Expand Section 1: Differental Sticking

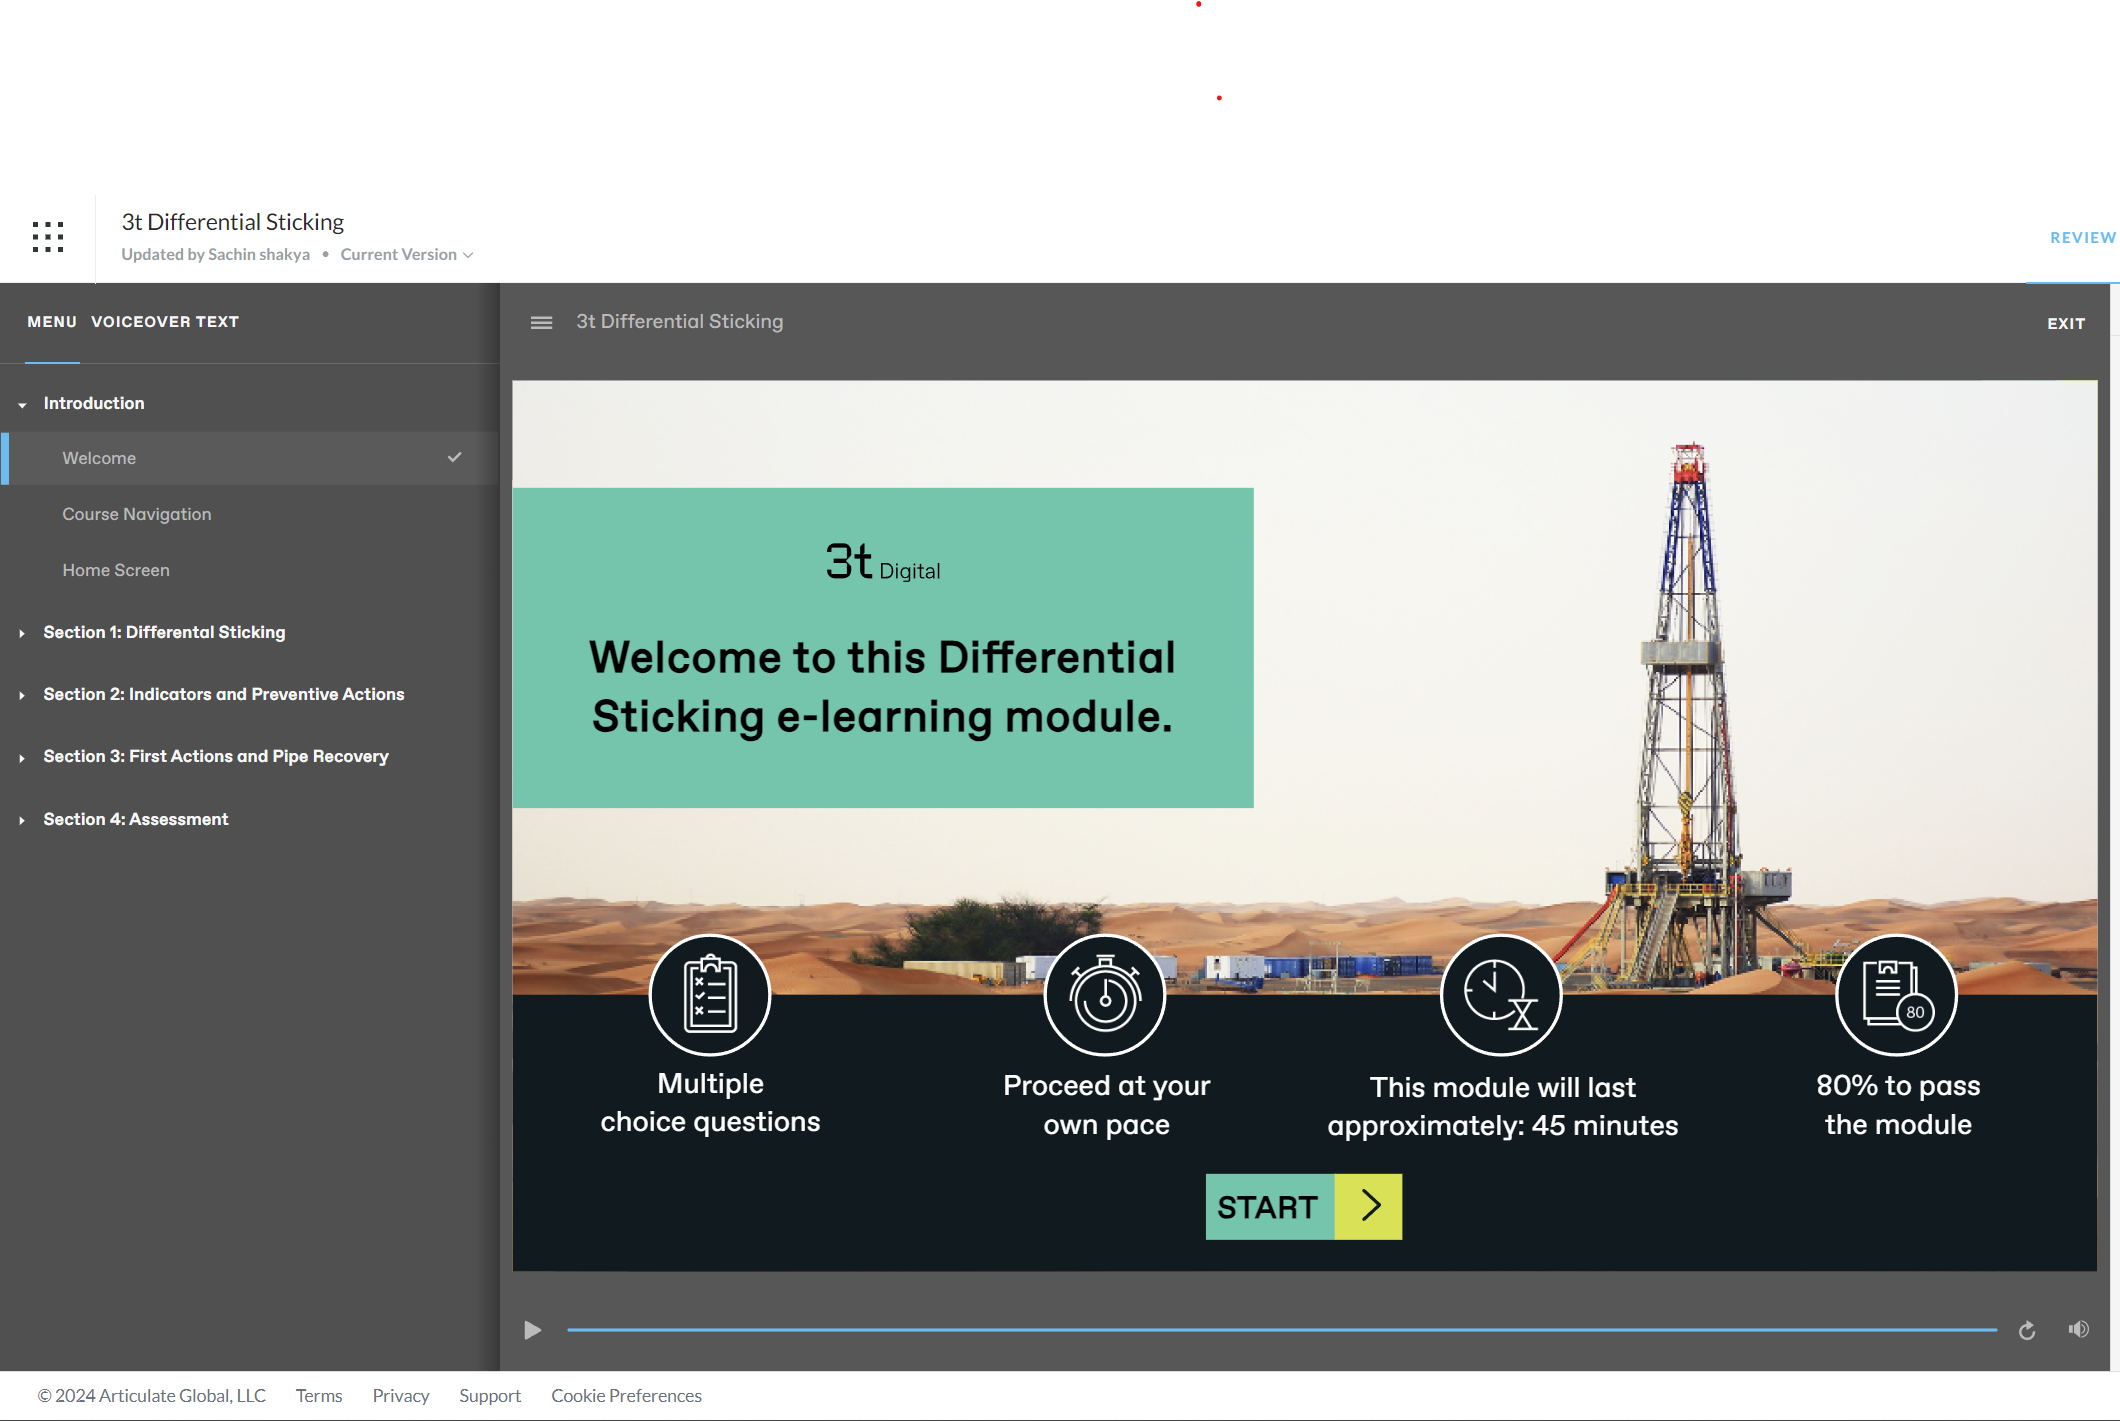pyautogui.click(x=22, y=633)
